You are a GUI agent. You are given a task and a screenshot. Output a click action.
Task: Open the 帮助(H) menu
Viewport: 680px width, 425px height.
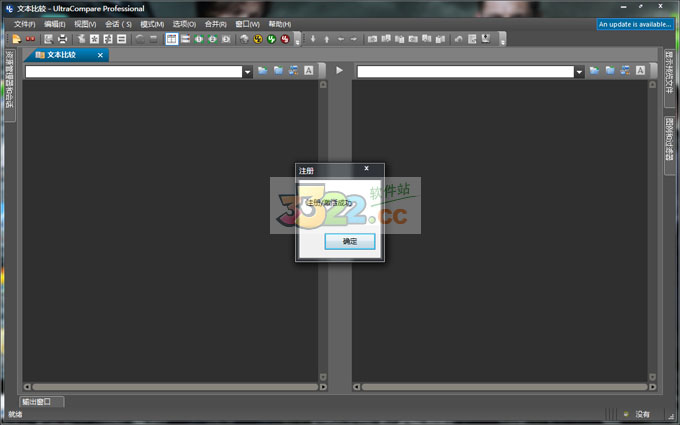(280, 24)
